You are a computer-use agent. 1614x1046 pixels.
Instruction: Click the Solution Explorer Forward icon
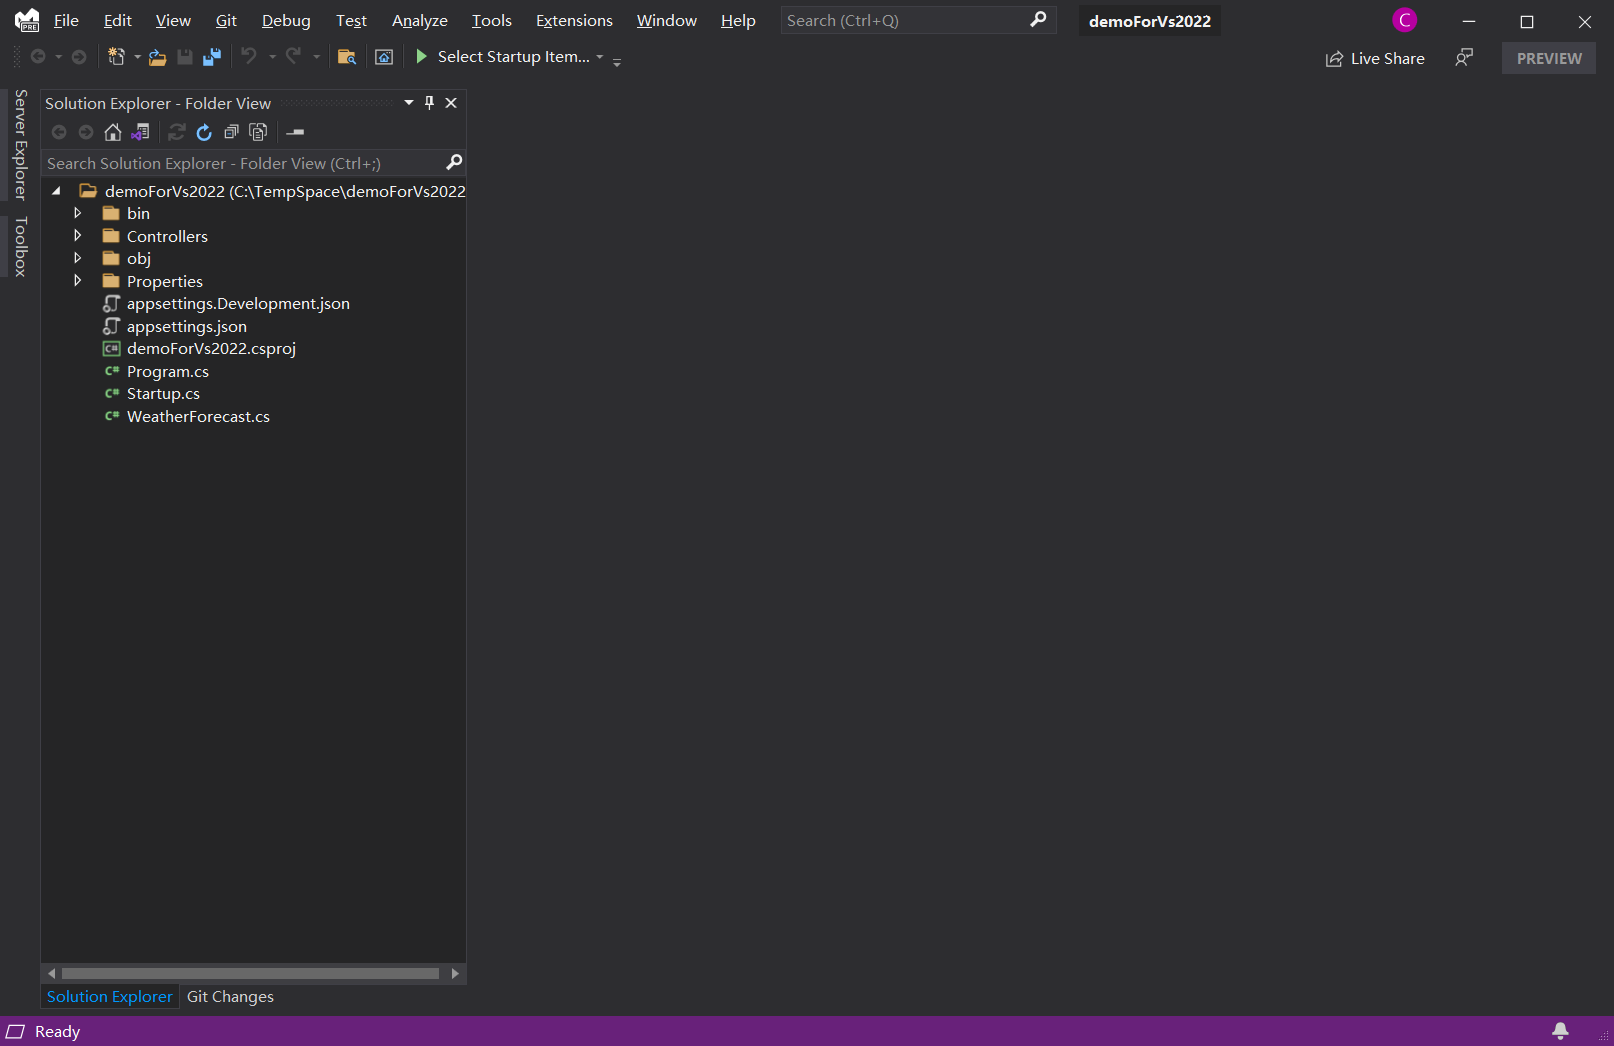tap(86, 132)
